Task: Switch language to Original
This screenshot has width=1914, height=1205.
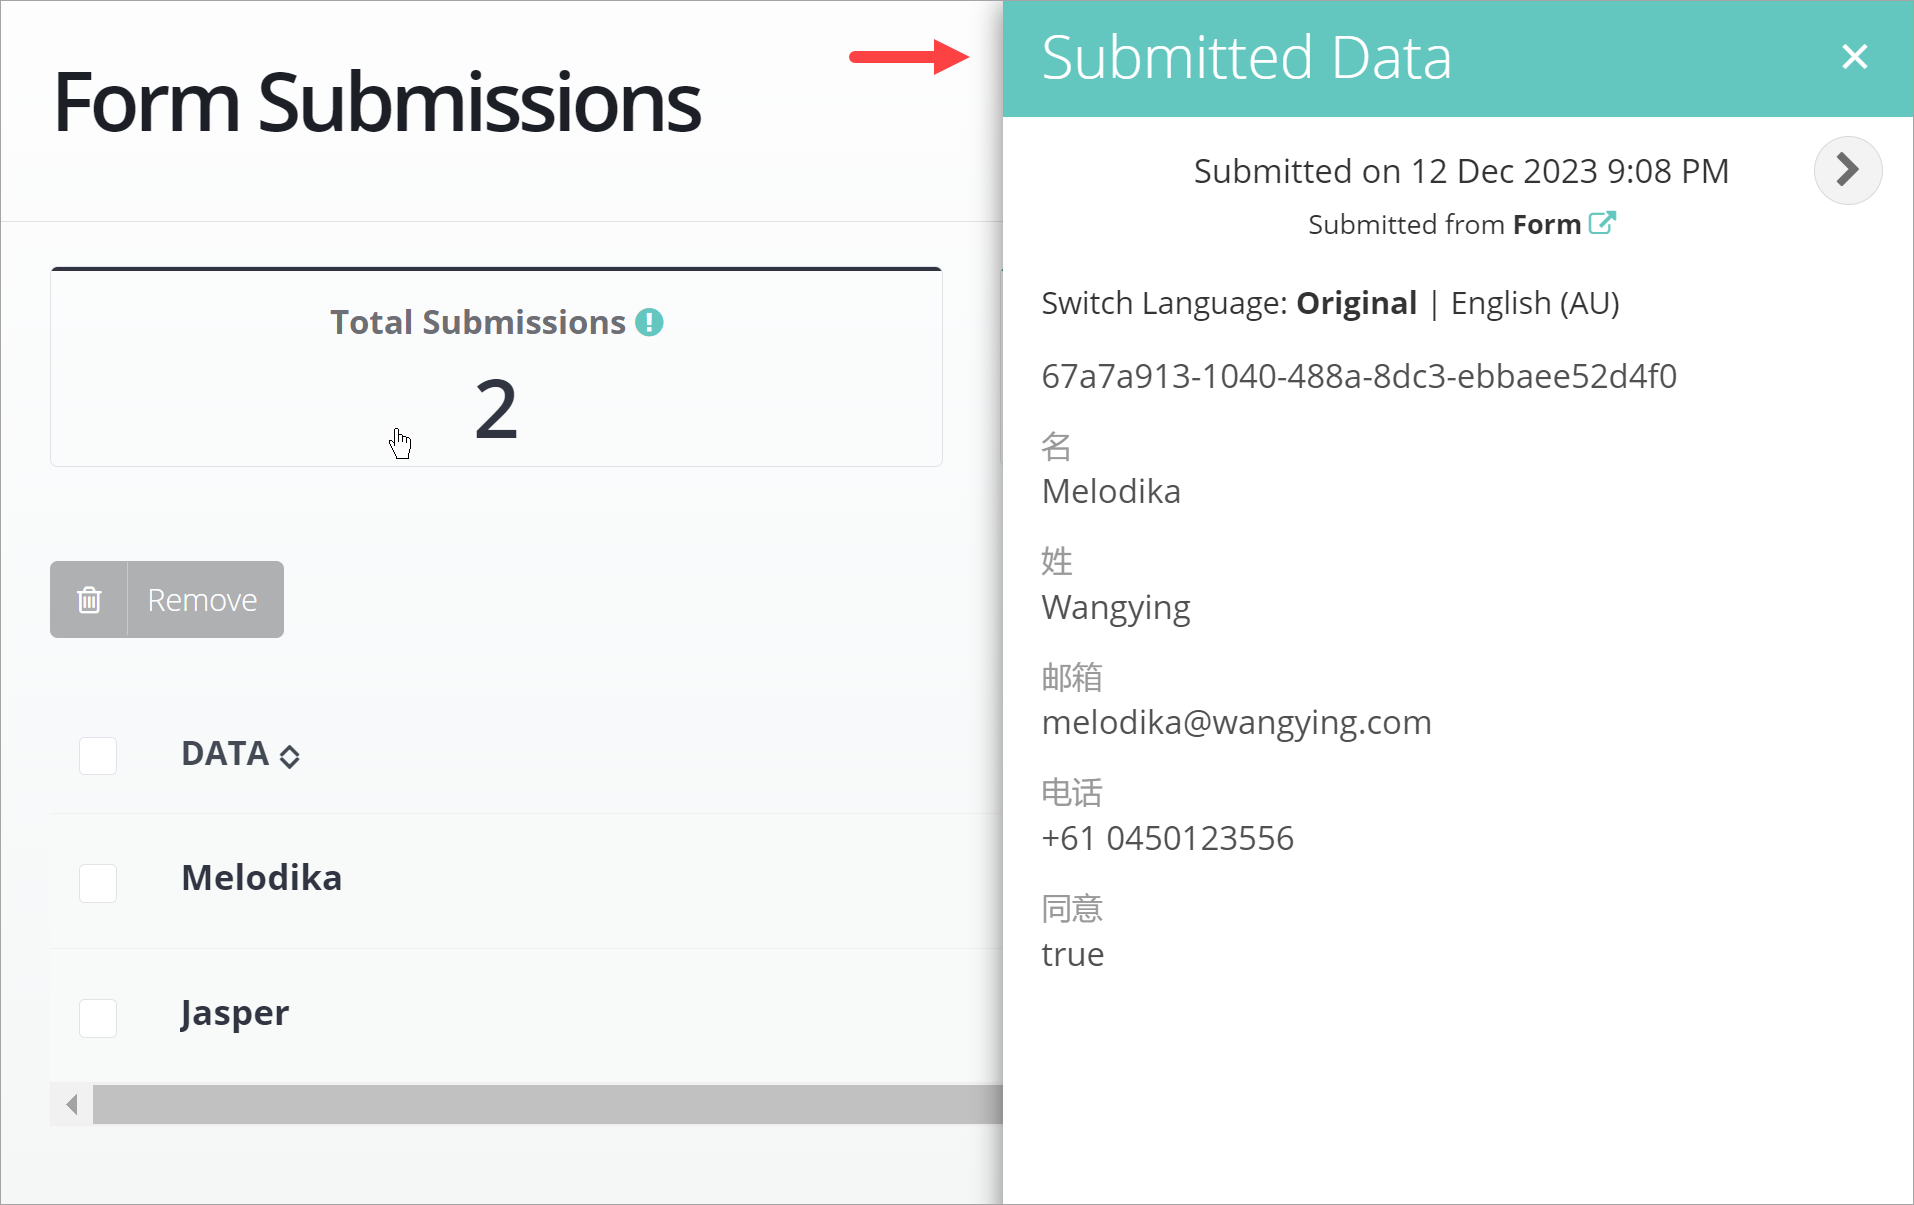Action: pos(1356,303)
